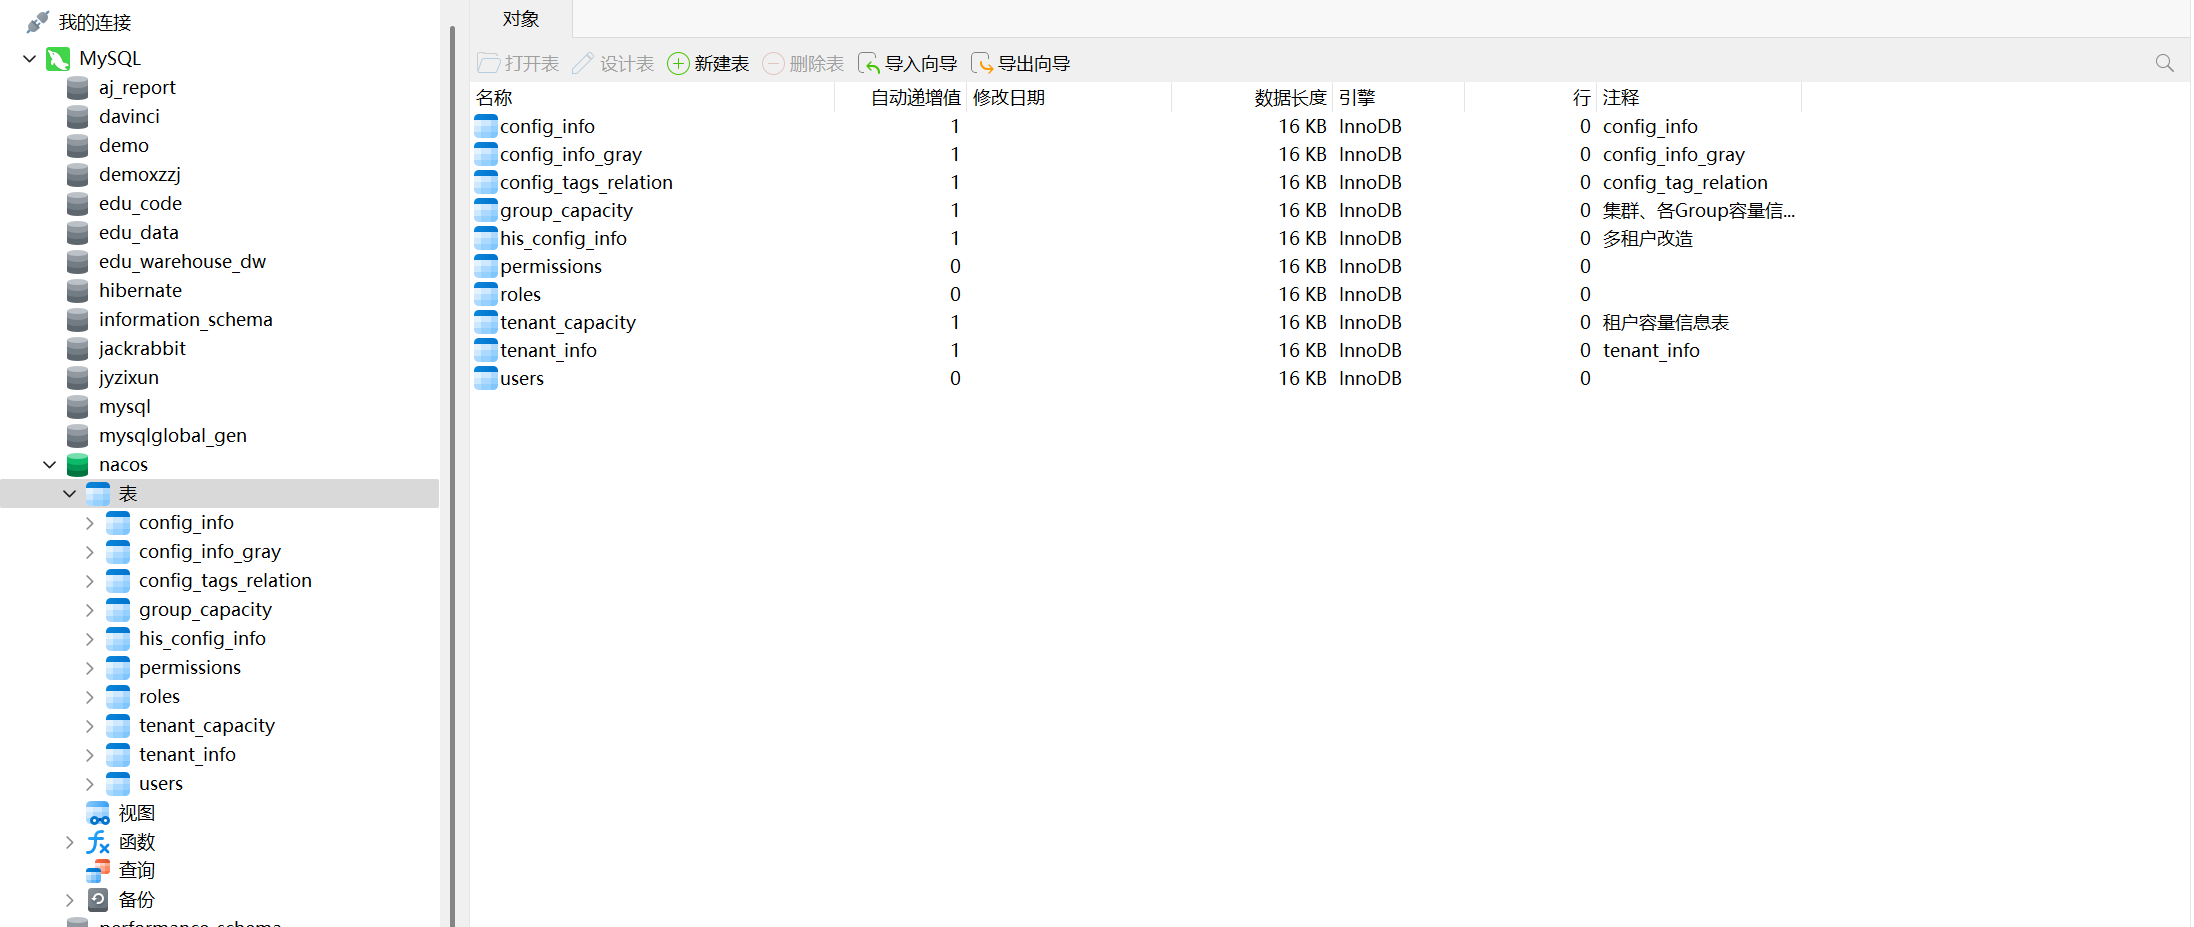Expand the config_info table in sidebar
This screenshot has width=2194, height=927.
coord(90,523)
